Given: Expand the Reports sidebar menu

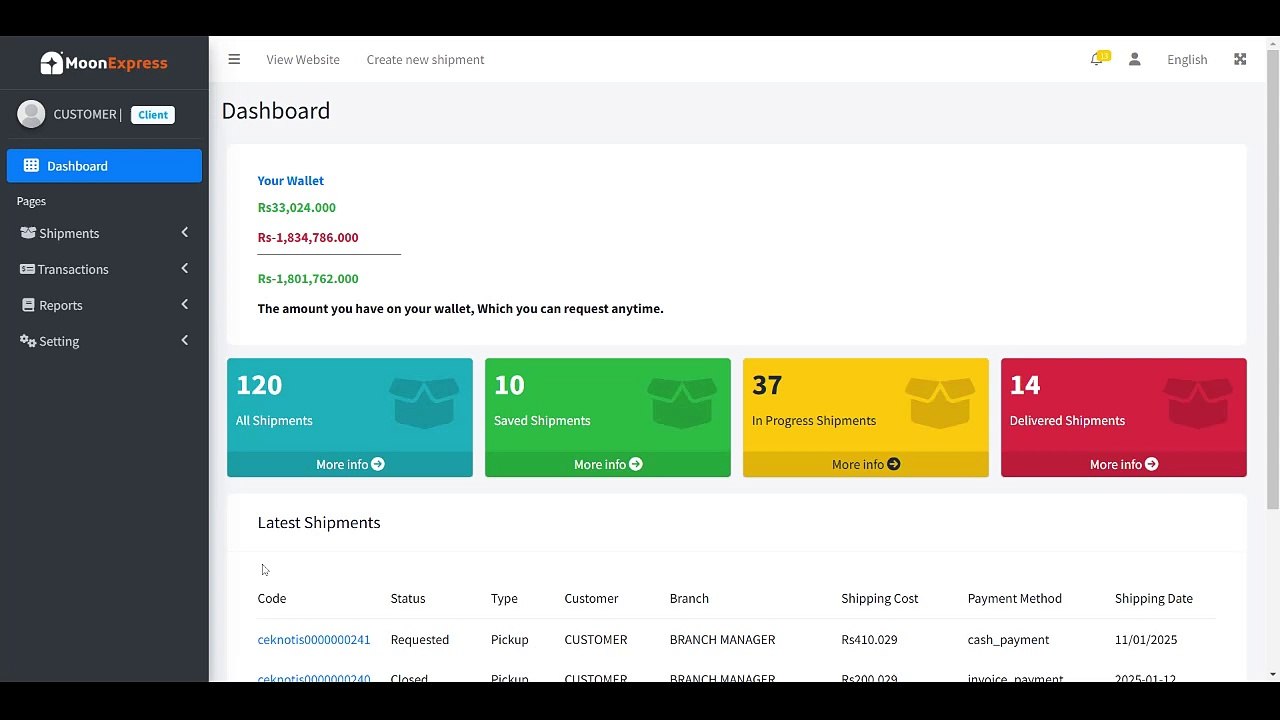Looking at the screenshot, I should coord(104,305).
